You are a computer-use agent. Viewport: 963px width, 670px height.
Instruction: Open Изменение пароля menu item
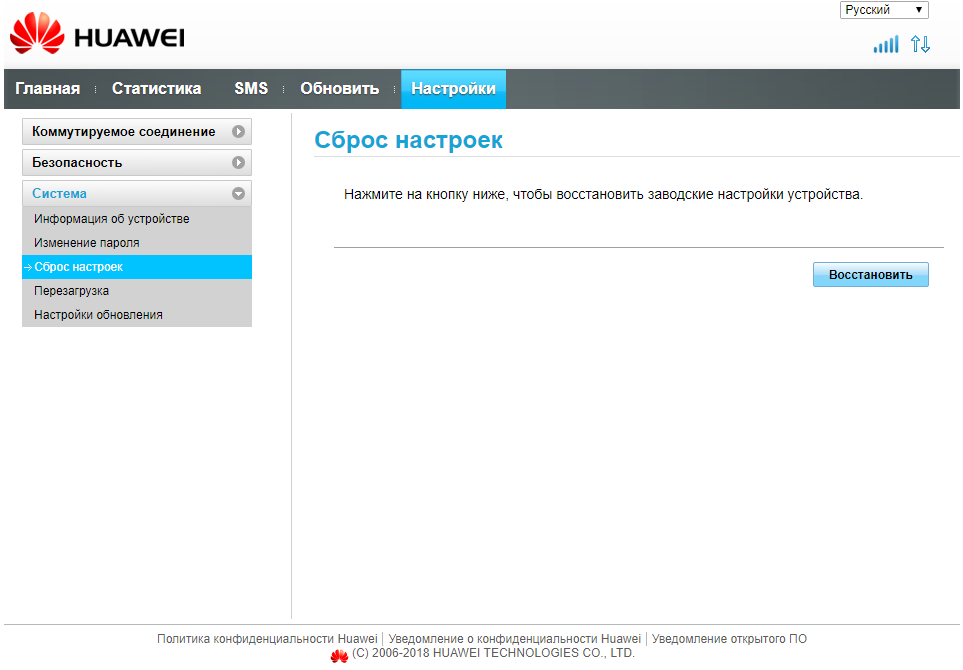click(x=136, y=243)
